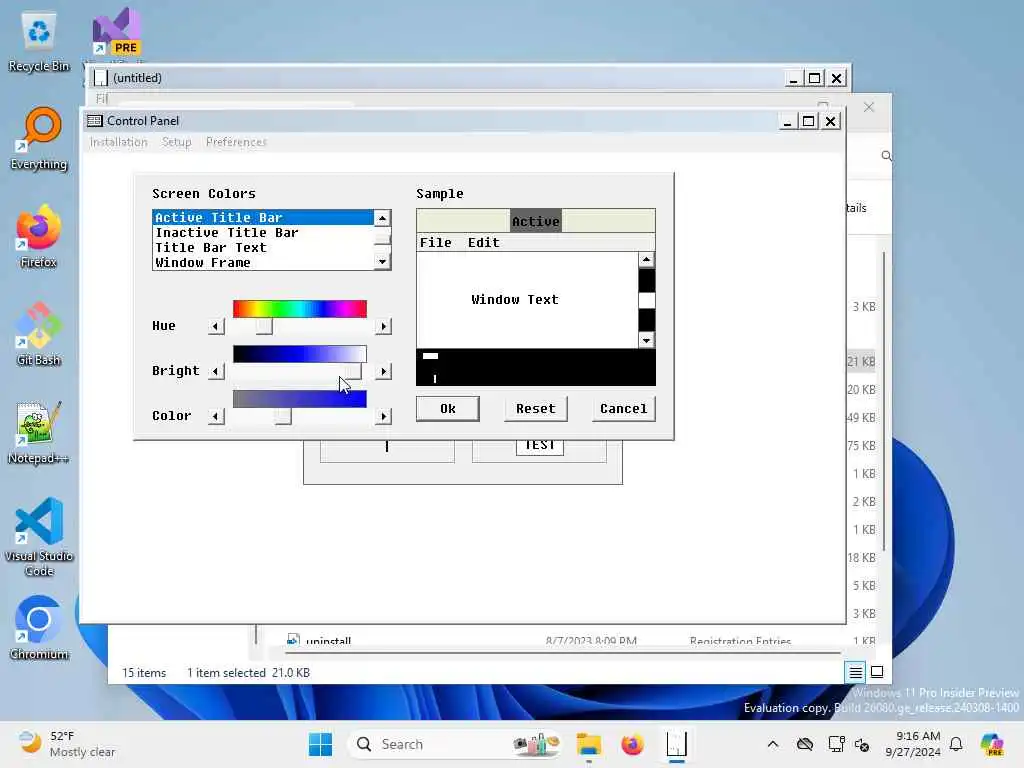Open the Windows Start menu
The width and height of the screenshot is (1024, 768).
tap(320, 744)
